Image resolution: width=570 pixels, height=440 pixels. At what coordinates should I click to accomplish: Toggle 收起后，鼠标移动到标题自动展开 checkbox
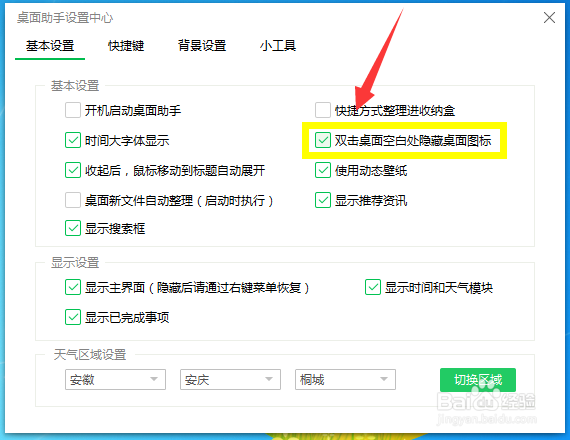73,170
